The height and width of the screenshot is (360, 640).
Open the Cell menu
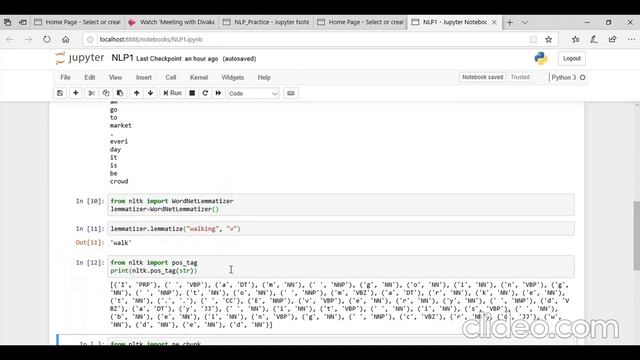point(171,77)
